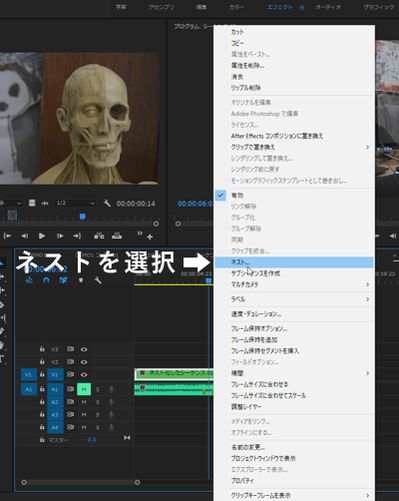The width and height of the screenshot is (399, 501).
Task: Solo audio track A1
Action: [x=98, y=389]
